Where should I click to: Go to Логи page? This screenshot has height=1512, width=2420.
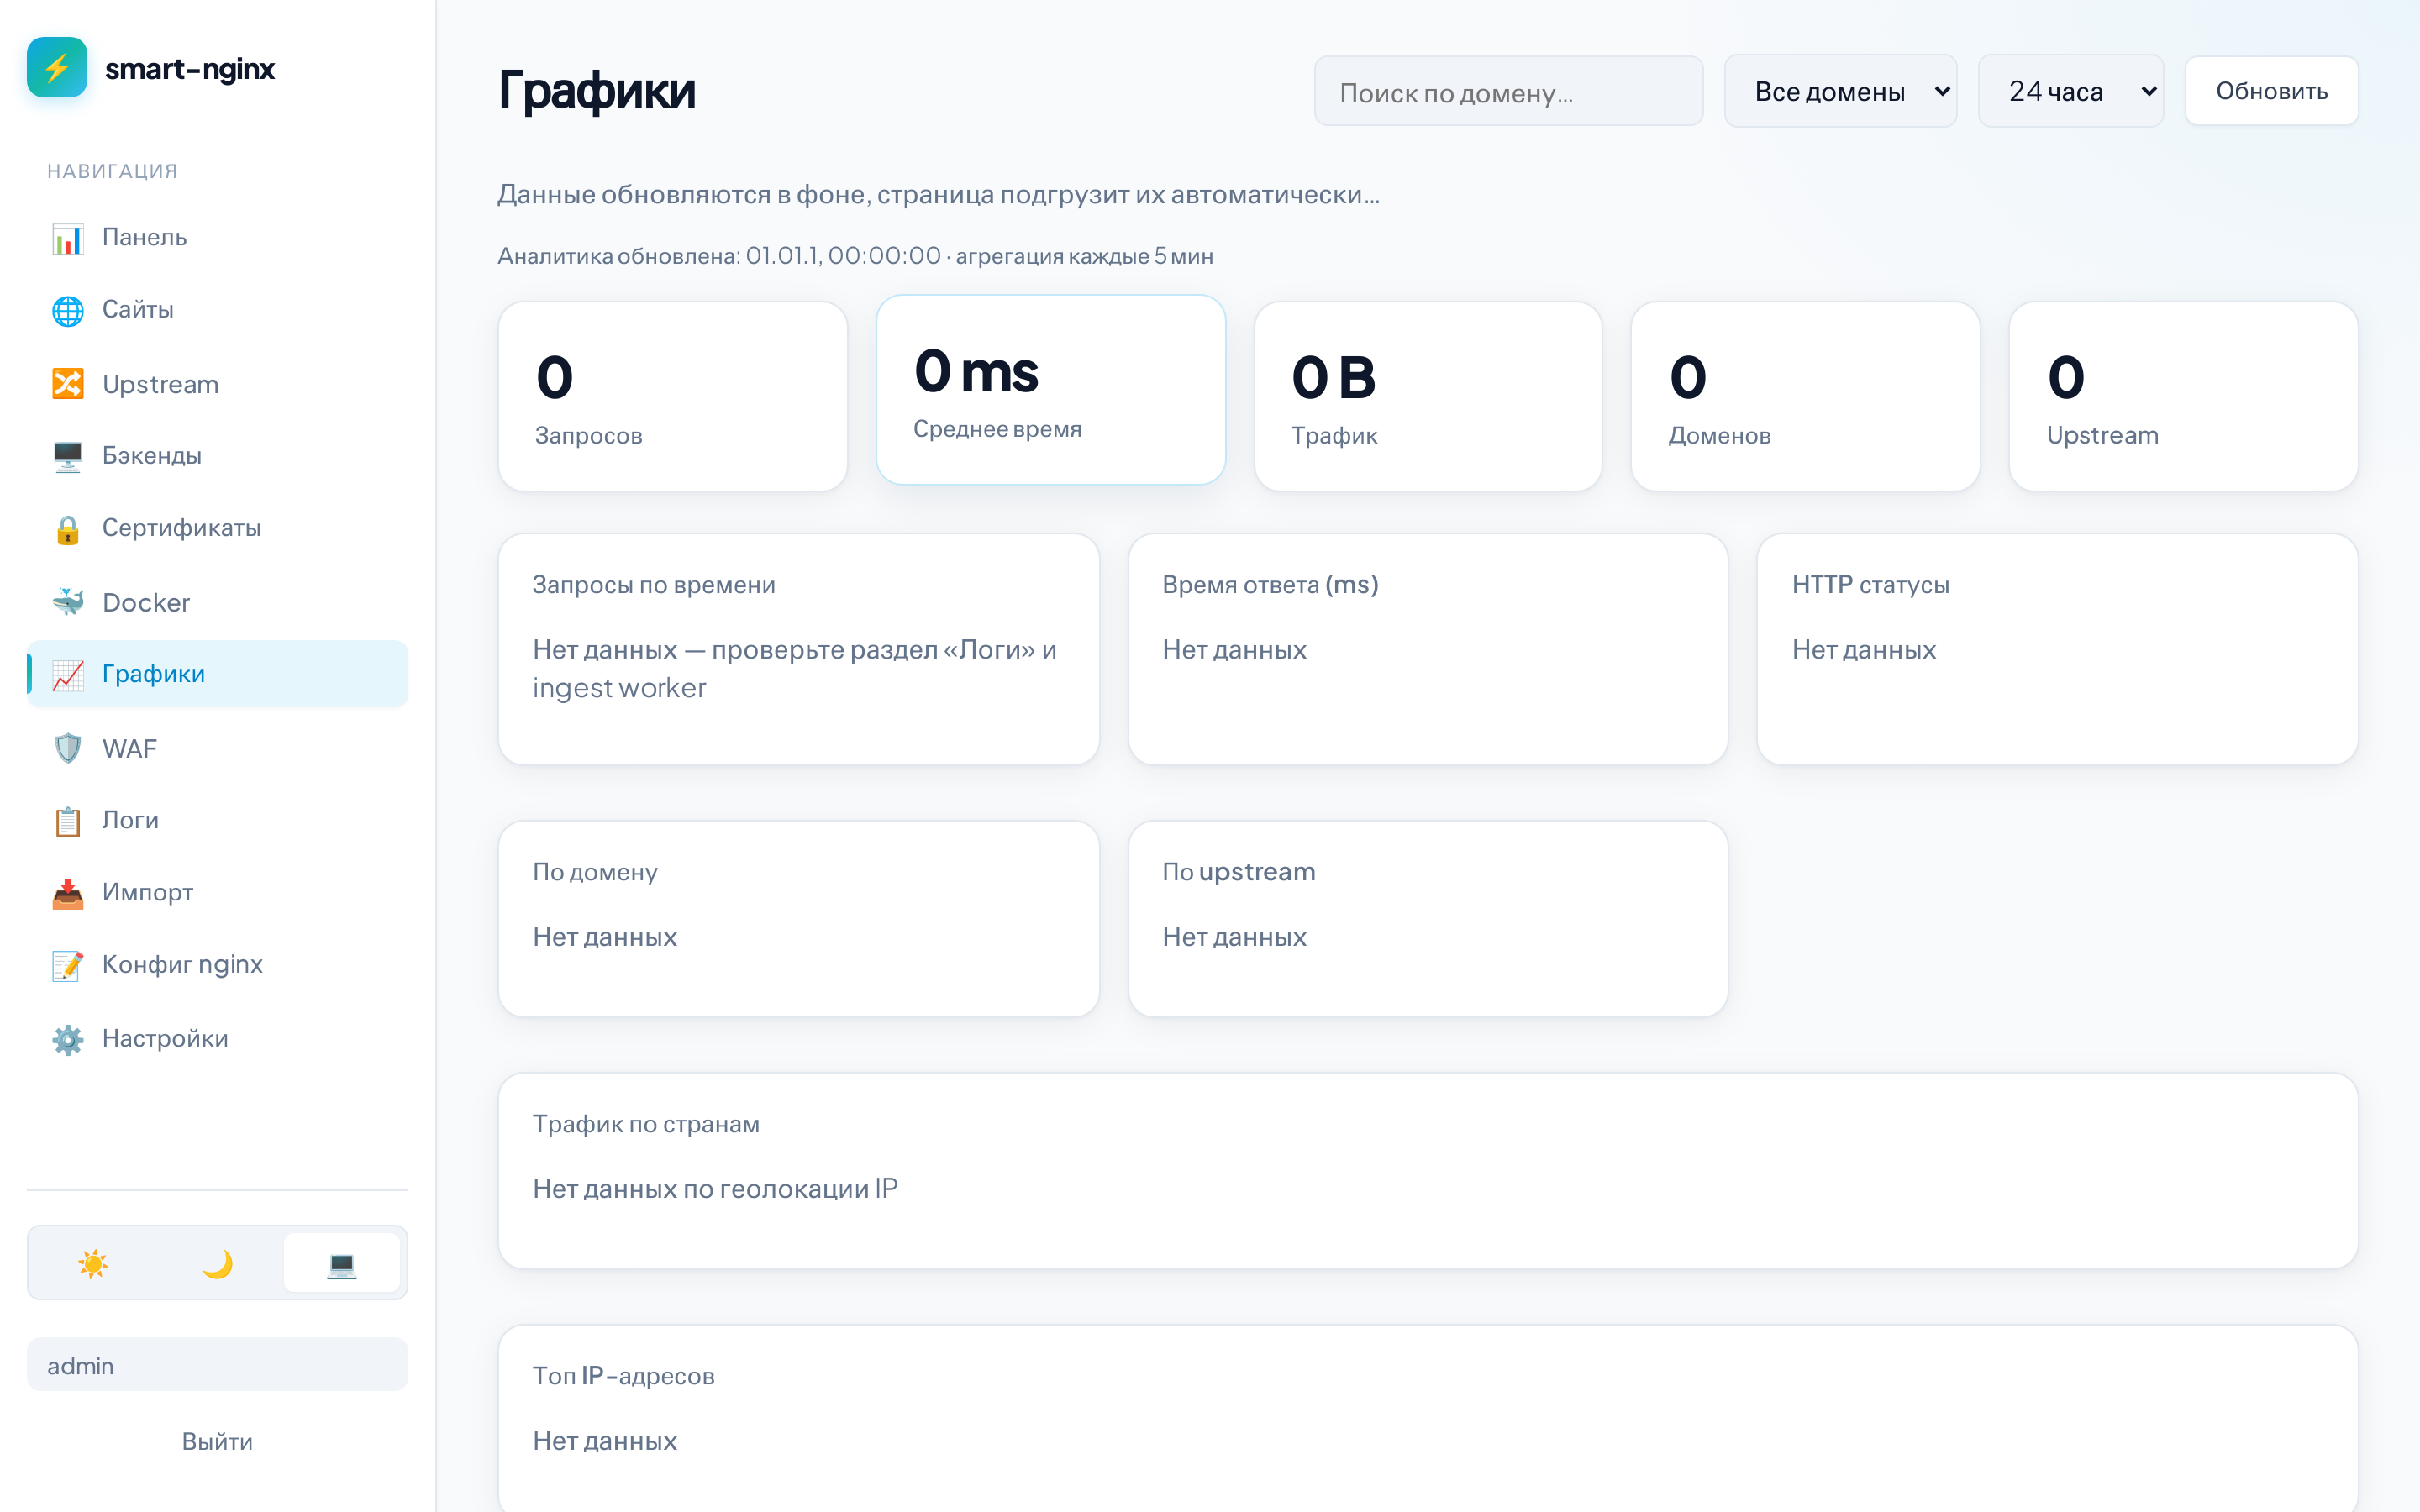point(217,820)
